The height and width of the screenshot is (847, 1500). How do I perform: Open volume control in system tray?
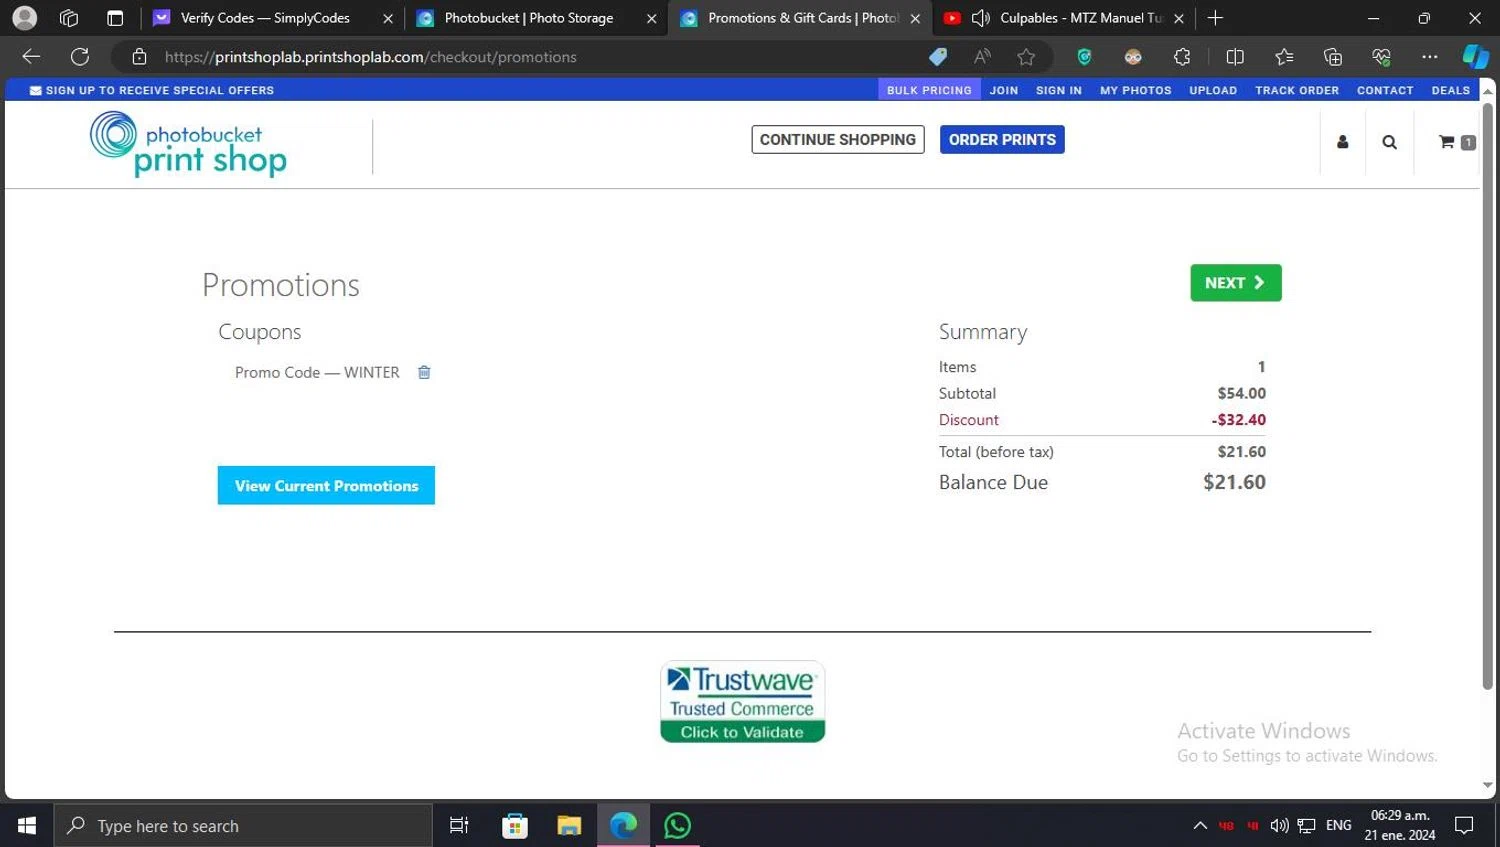click(1279, 826)
